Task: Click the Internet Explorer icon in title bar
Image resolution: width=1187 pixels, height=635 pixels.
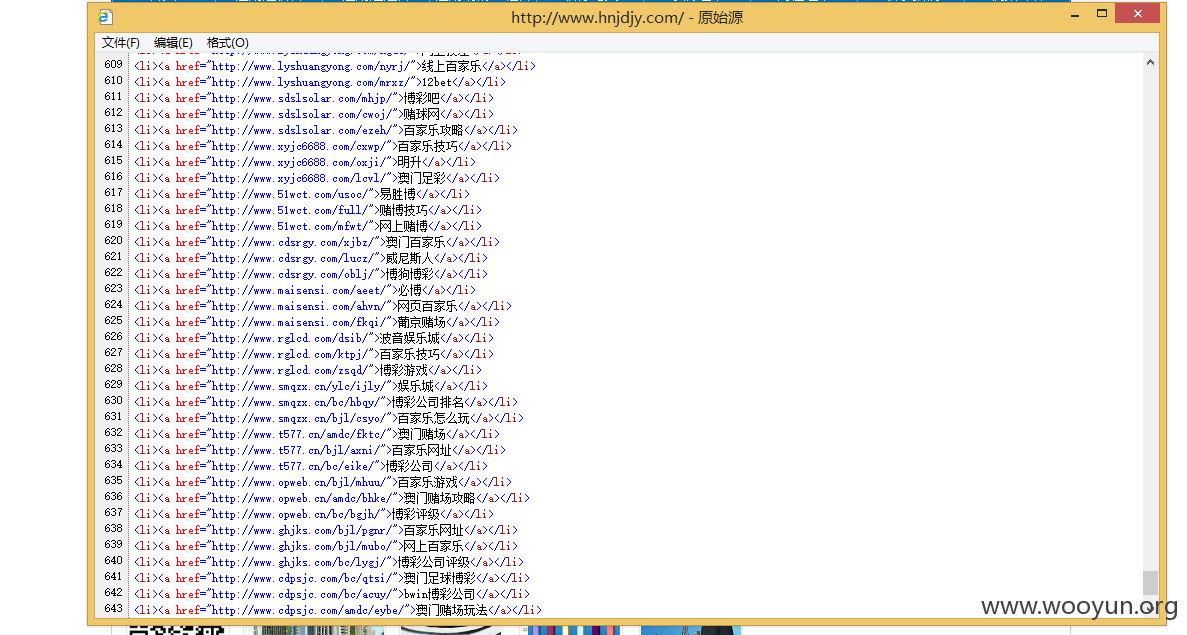Action: [x=106, y=17]
